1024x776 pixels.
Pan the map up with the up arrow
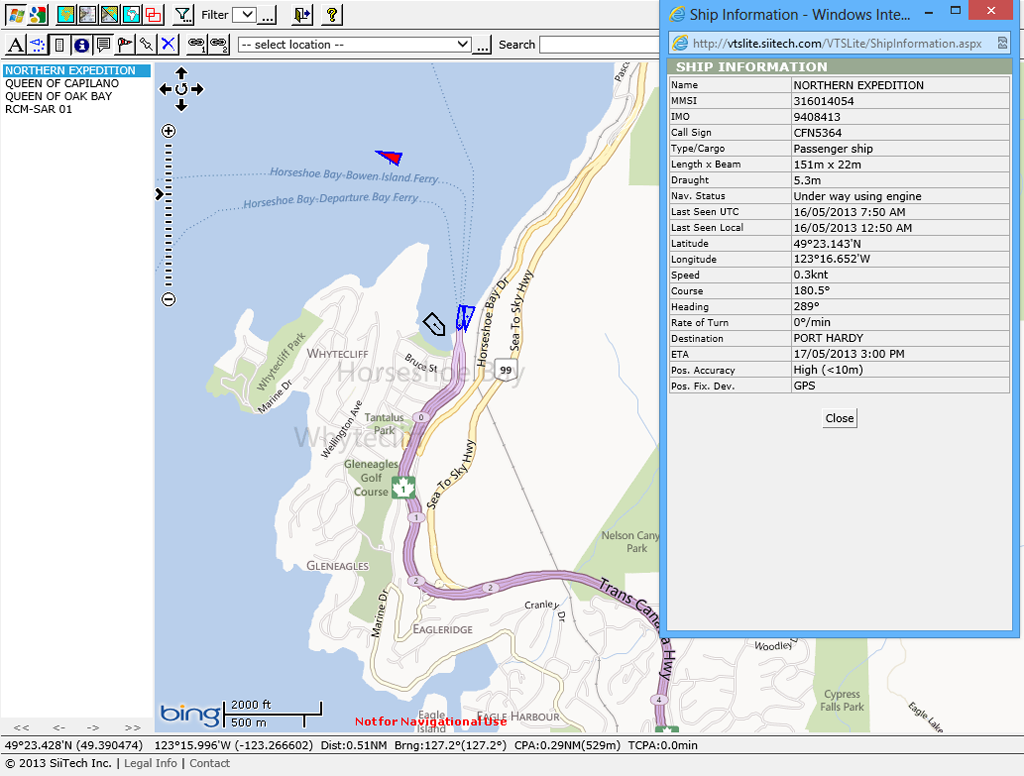point(182,73)
